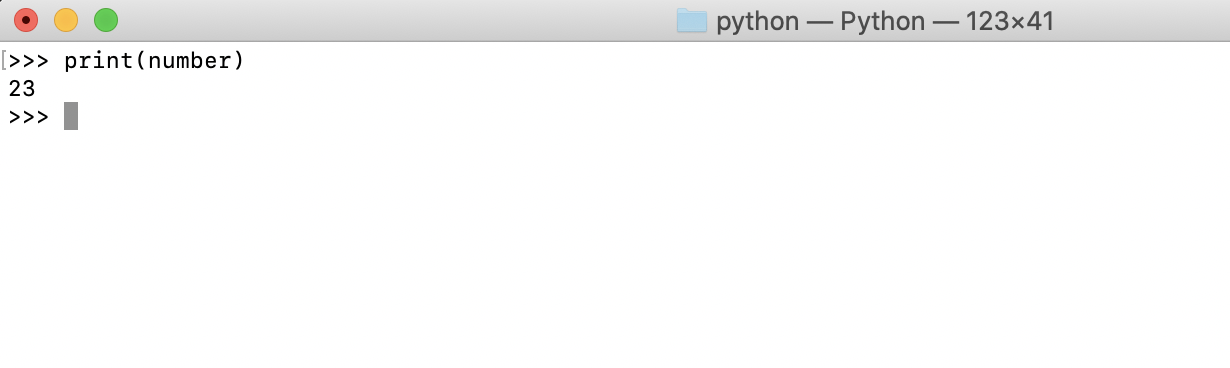Image resolution: width=1230 pixels, height=368 pixels.
Task: Click the bracket mark beside first prompt
Action: 4,61
